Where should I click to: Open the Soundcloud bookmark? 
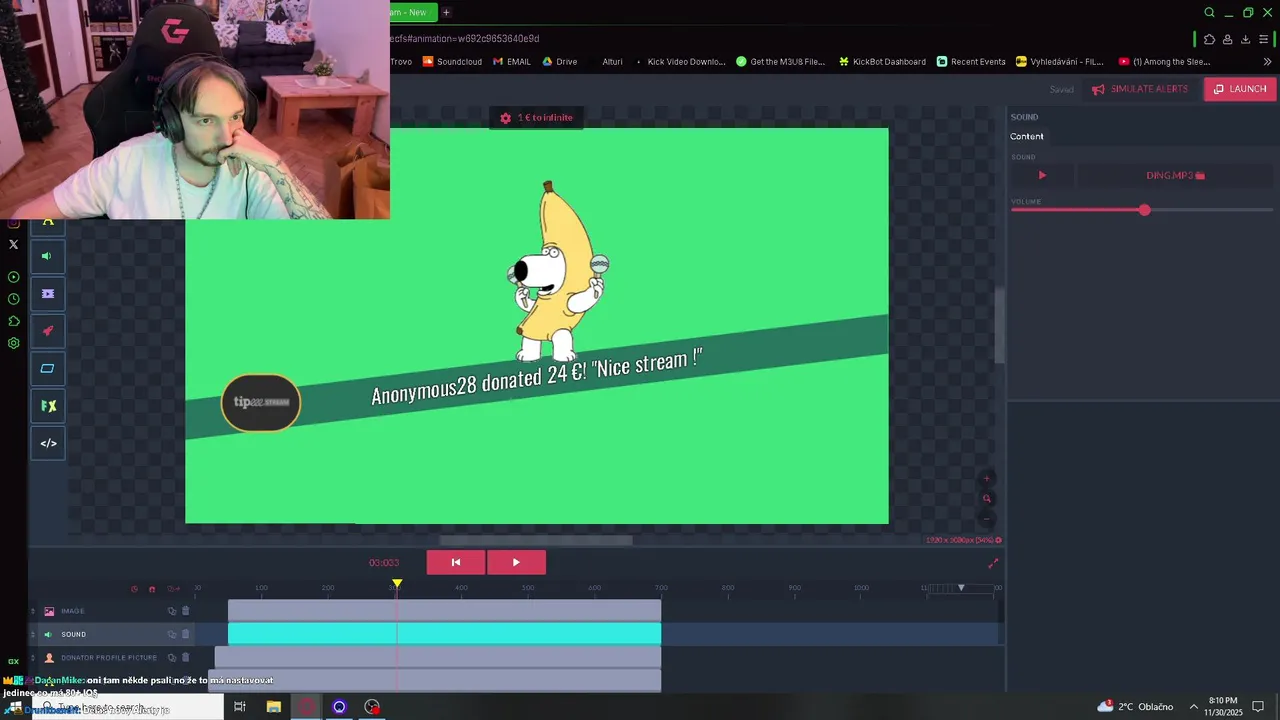pyautogui.click(x=452, y=61)
